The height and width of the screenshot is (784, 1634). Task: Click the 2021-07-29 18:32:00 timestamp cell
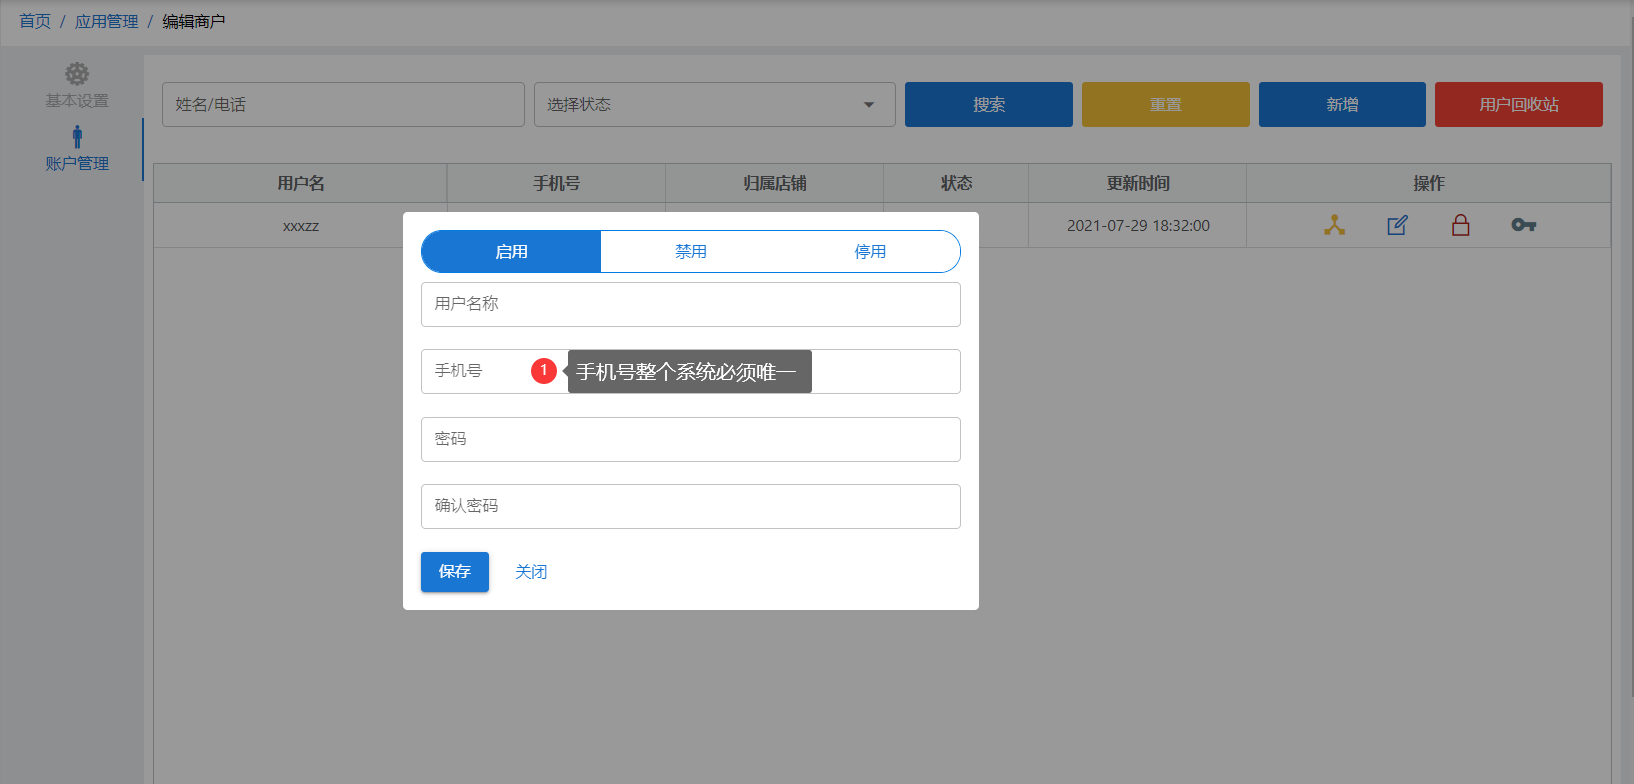(1138, 226)
